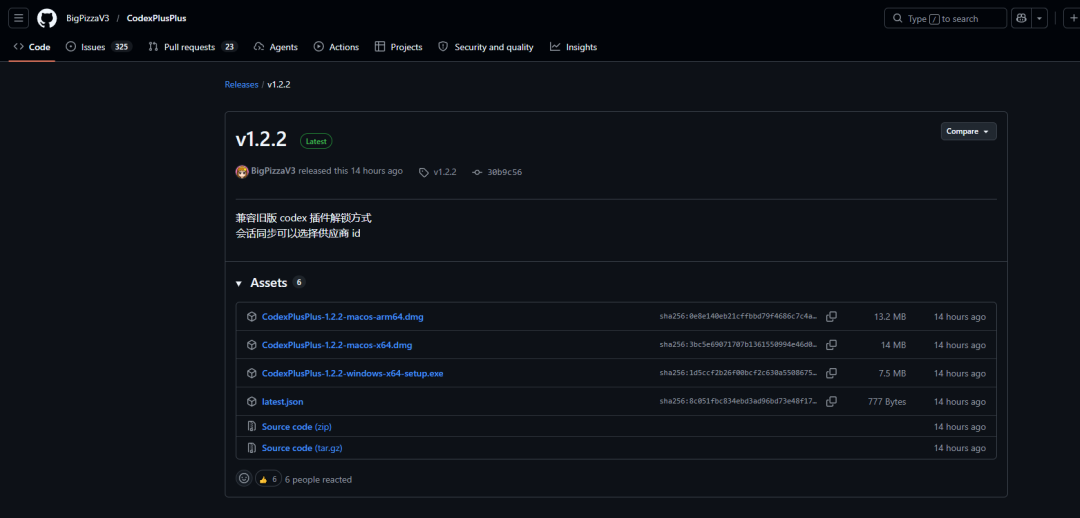Open the hamburger navigation menu

[19, 18]
